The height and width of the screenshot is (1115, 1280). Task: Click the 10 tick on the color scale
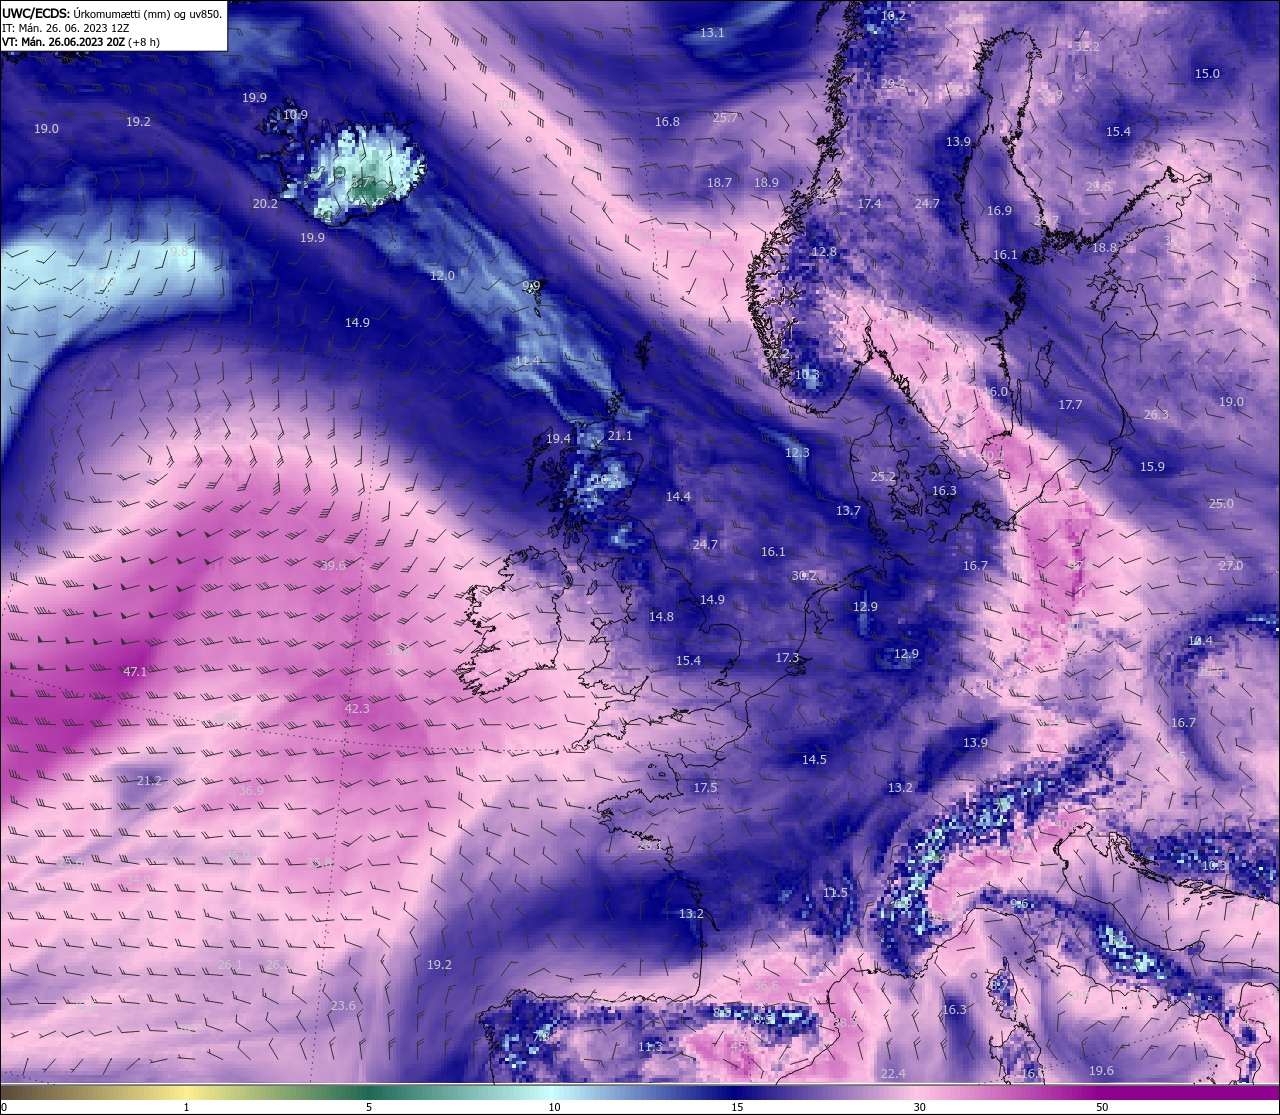point(554,1107)
